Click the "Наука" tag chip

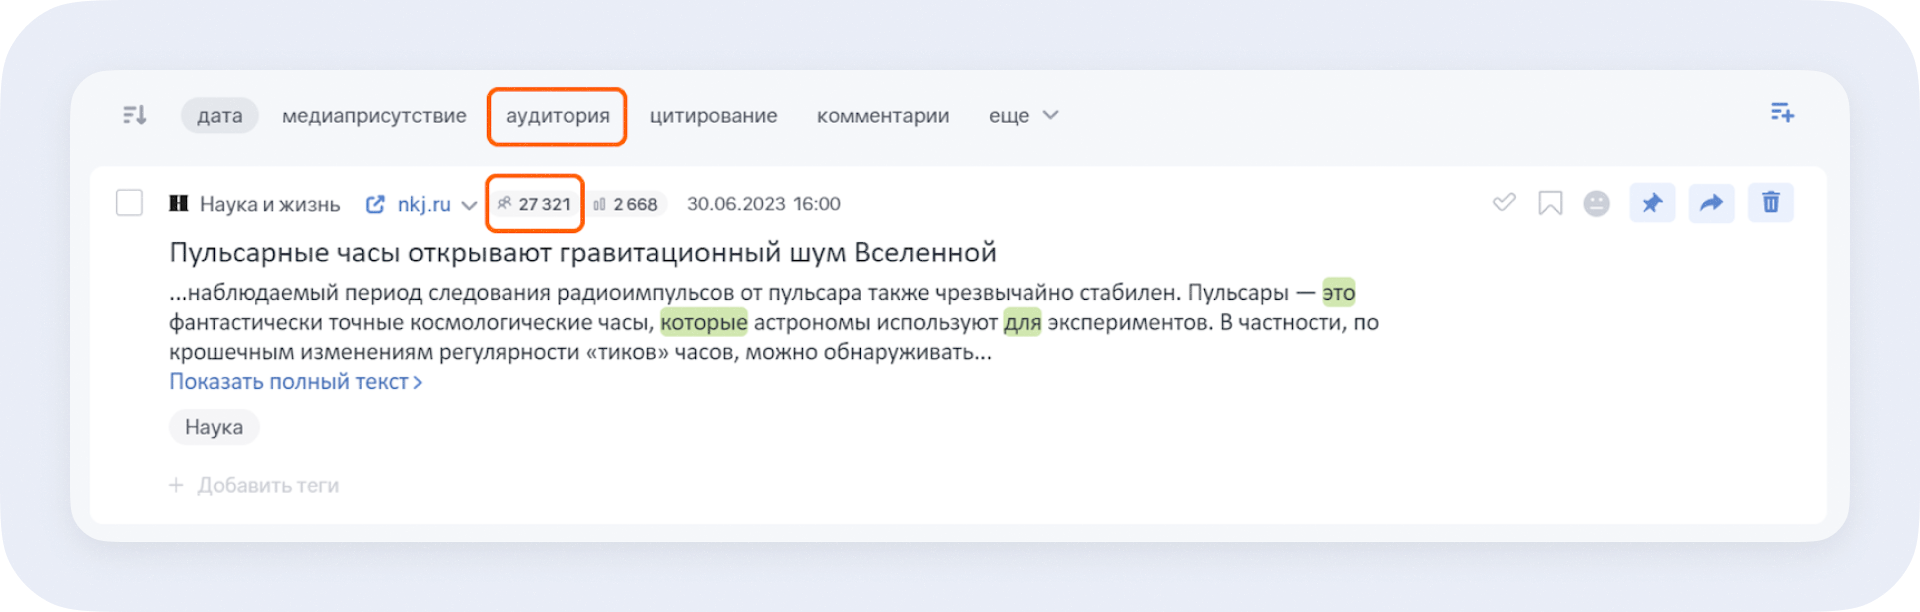[x=214, y=427]
